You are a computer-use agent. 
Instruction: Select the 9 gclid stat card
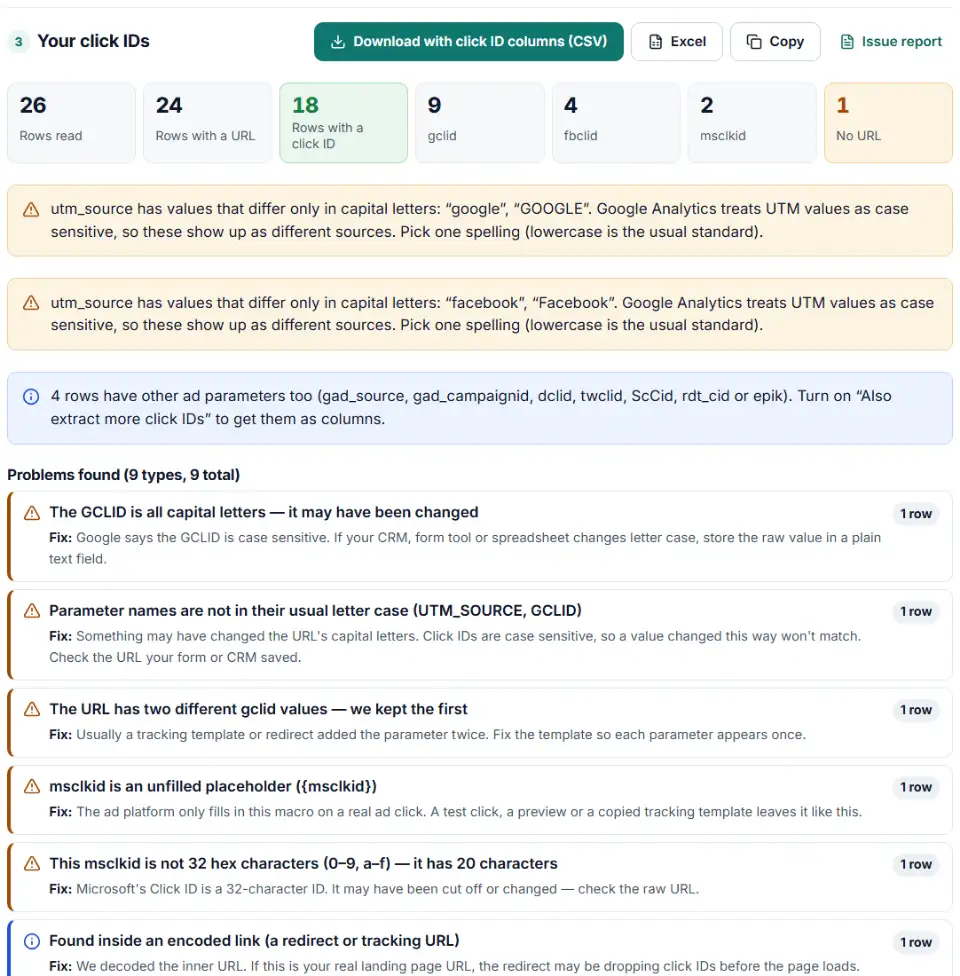[480, 123]
